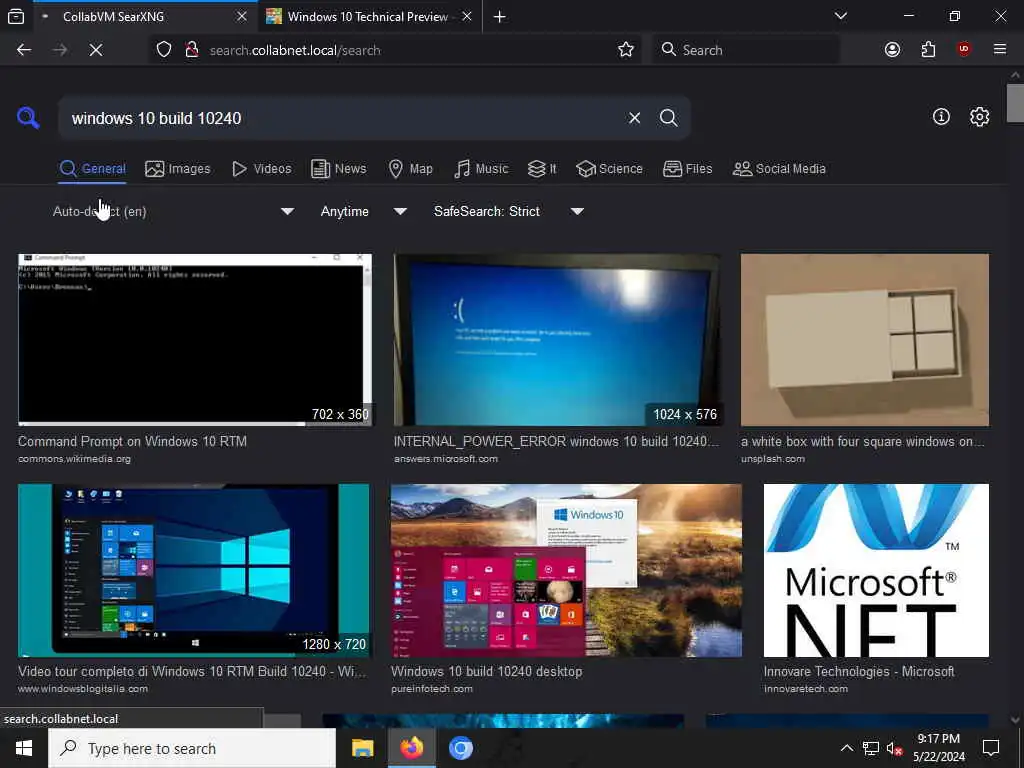Click the SearXNG magnifier logo
Screen dimensions: 1024x768
point(28,118)
